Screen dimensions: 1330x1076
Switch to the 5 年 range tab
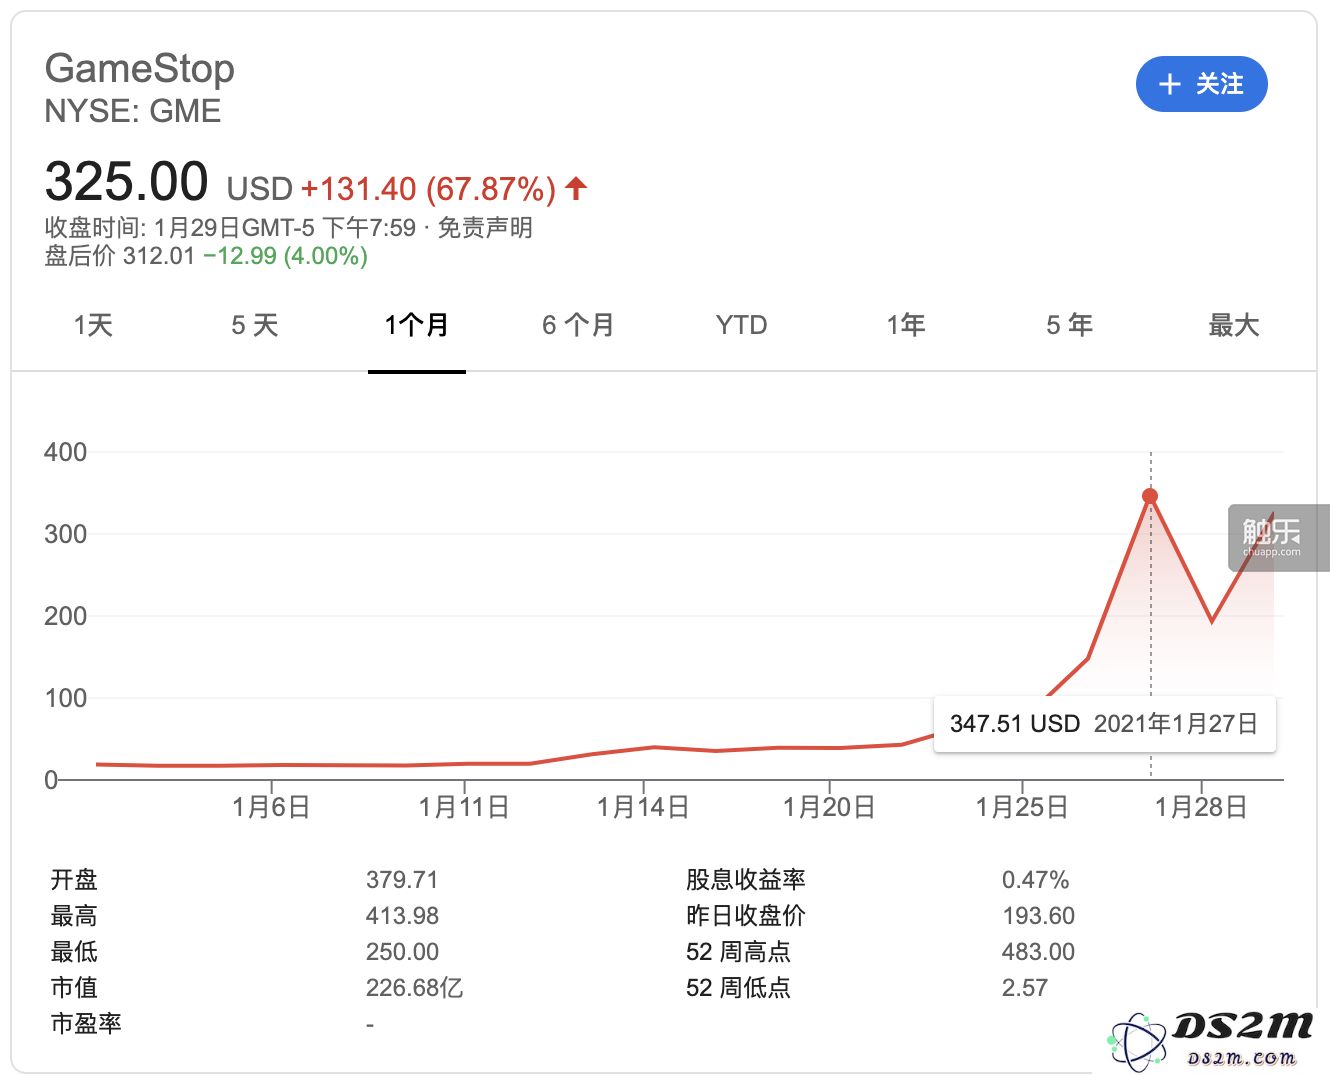pyautogui.click(x=1069, y=325)
